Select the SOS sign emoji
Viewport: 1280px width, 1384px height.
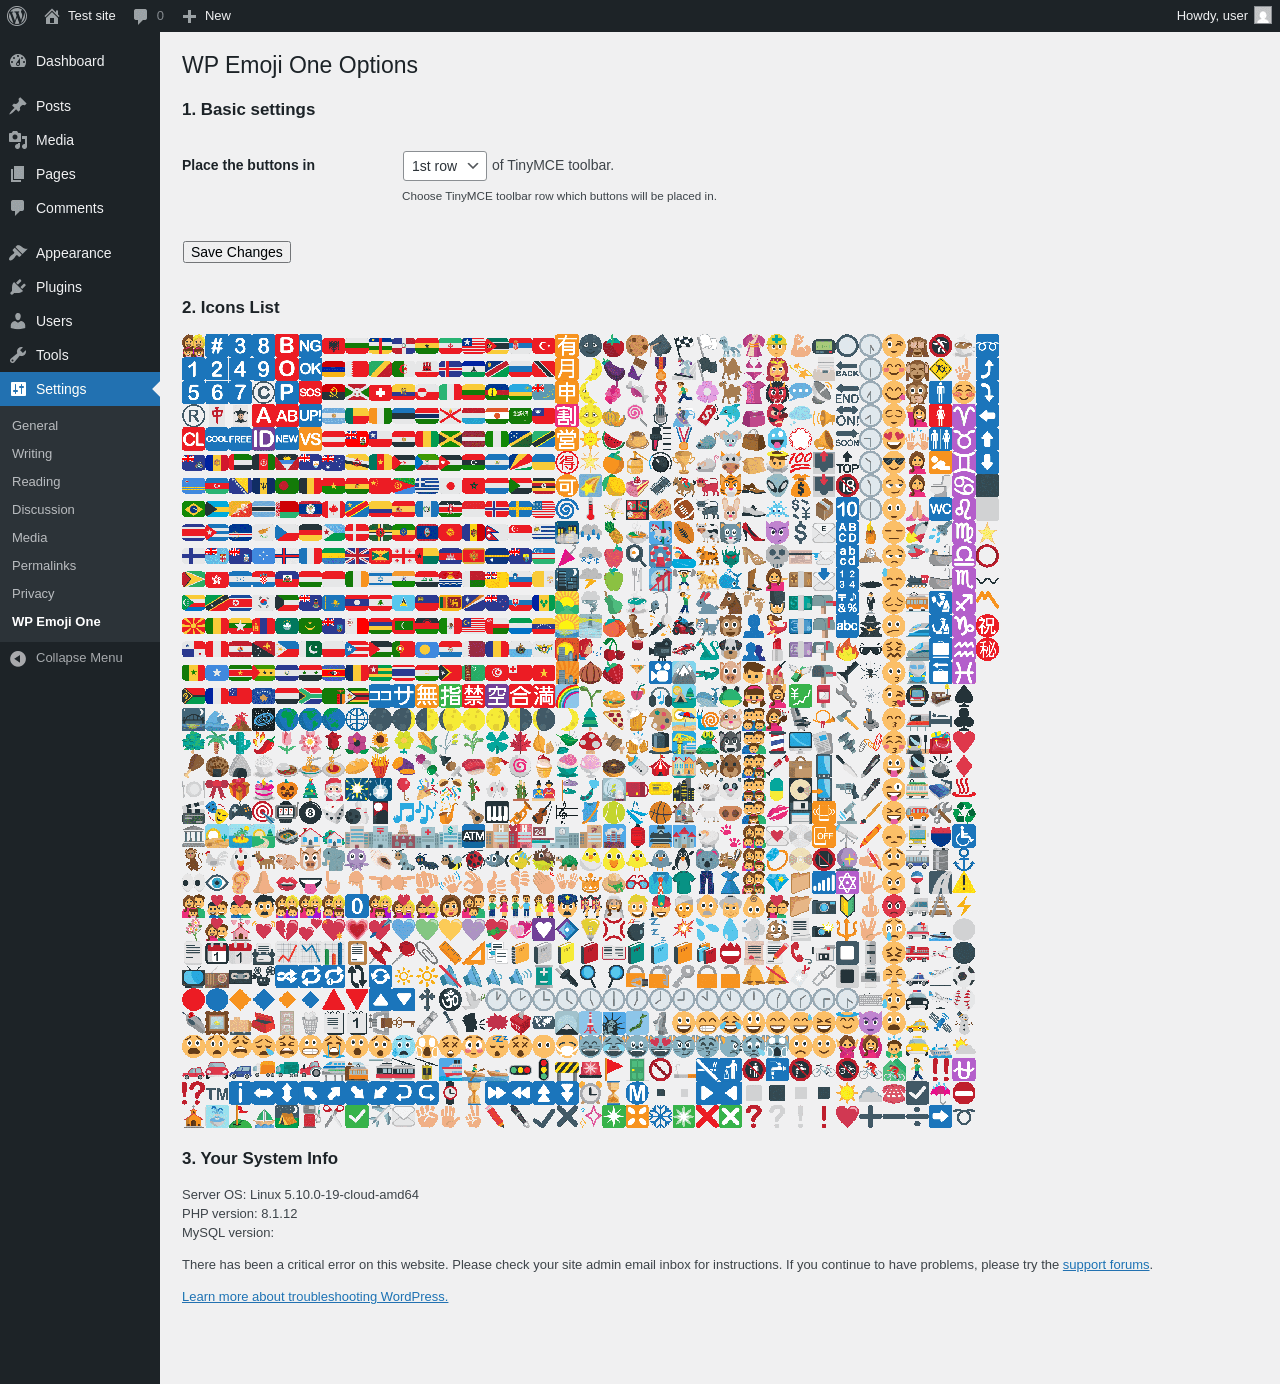click(x=311, y=392)
